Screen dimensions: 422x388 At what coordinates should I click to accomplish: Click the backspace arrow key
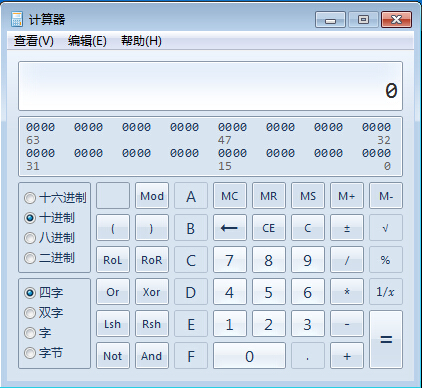click(x=230, y=228)
